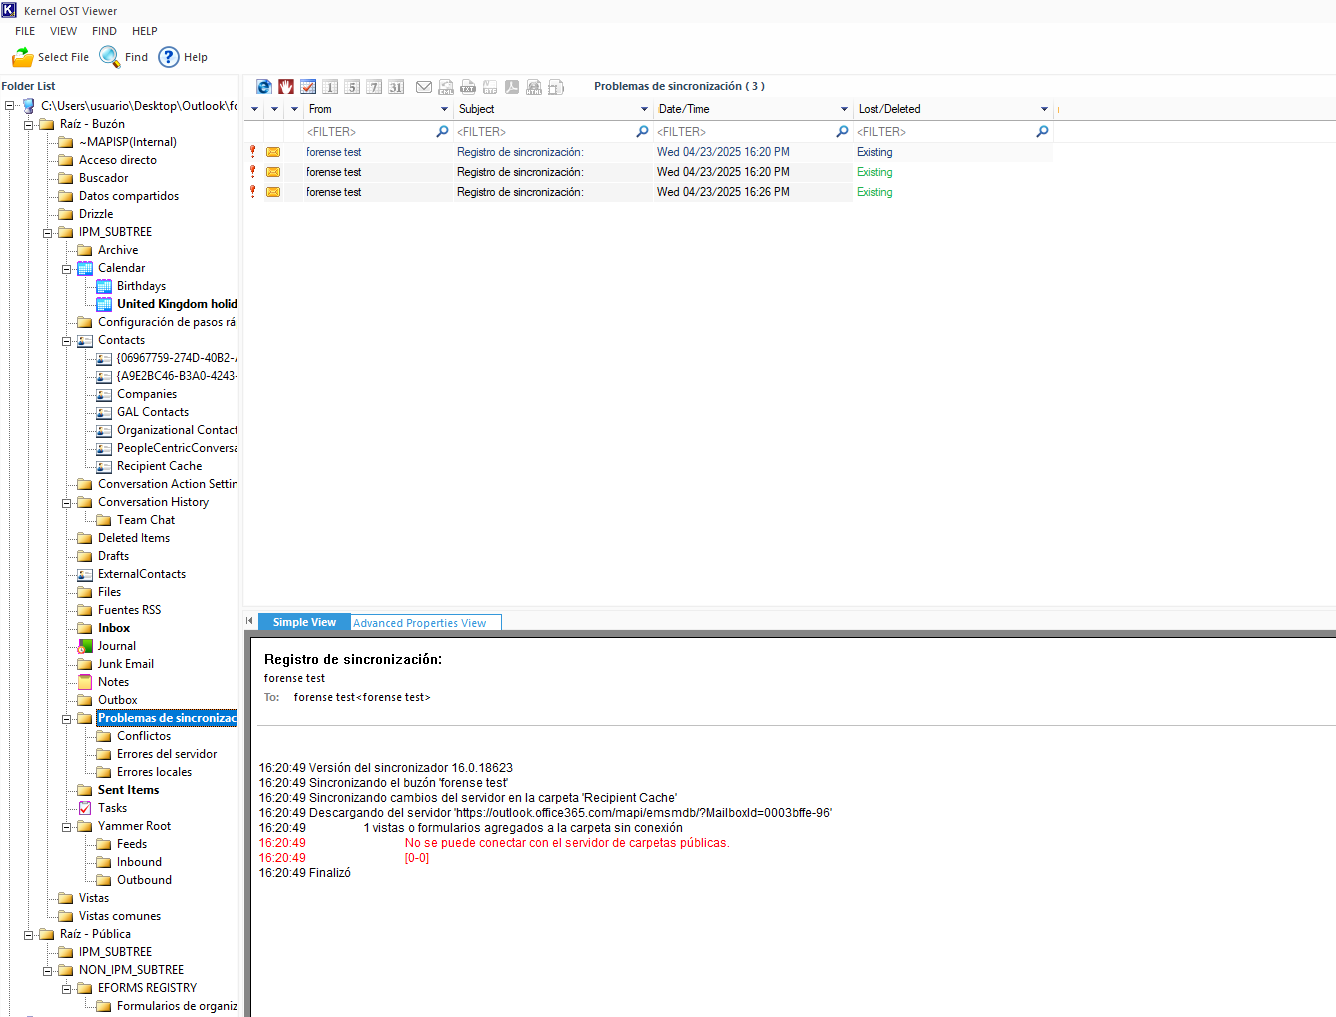Viewport: 1336px width, 1017px height.
Task: Select the first forense test message row
Action: pyautogui.click(x=648, y=152)
